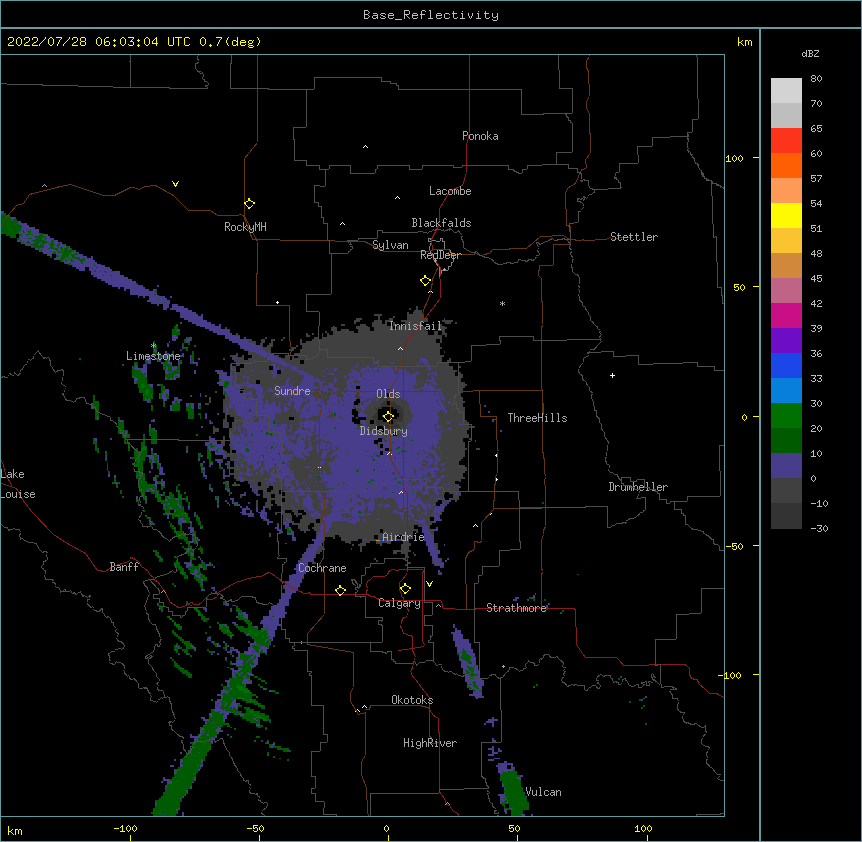862x842 pixels.
Task: Click the yellow diamond marker near RockyMH
Action: coord(250,204)
